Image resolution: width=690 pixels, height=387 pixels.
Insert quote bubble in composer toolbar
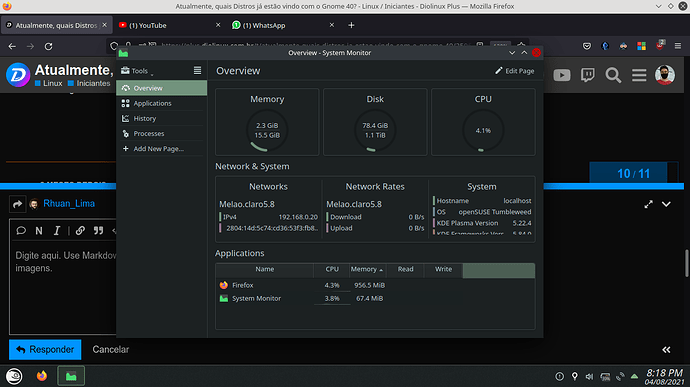coord(21,231)
